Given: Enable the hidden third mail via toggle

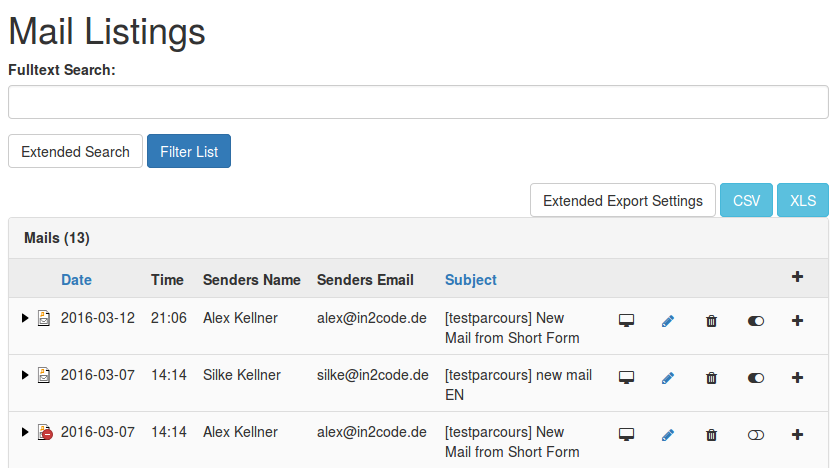Looking at the screenshot, I should click(x=756, y=435).
